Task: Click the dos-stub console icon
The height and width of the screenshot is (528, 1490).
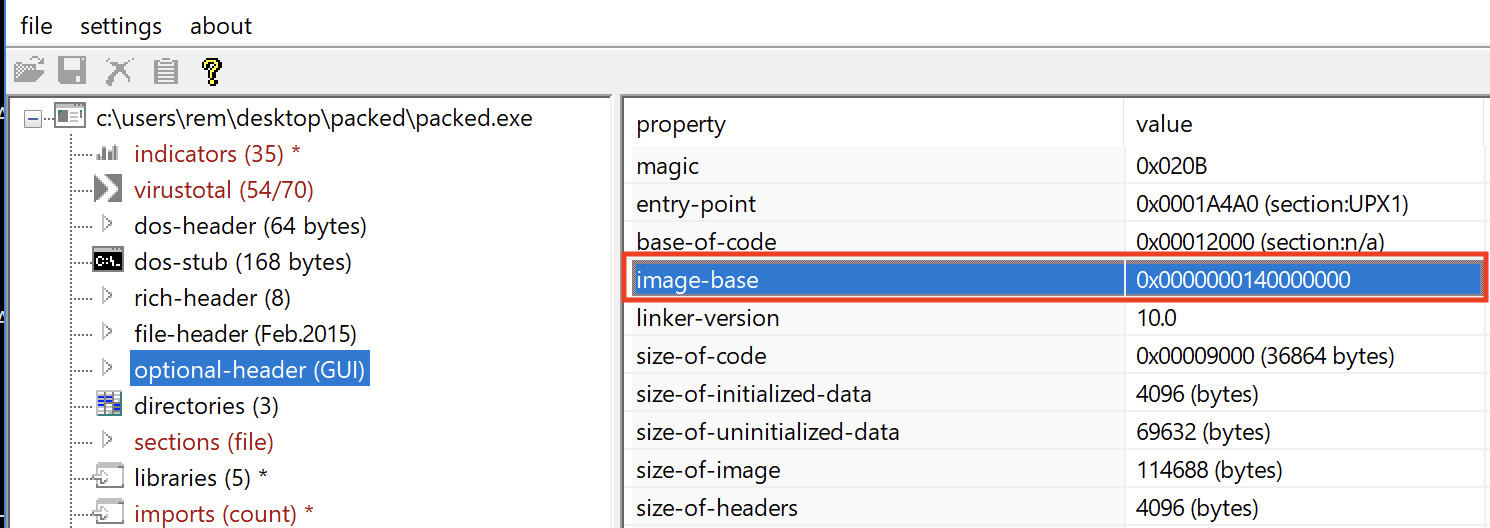Action: click(108, 261)
